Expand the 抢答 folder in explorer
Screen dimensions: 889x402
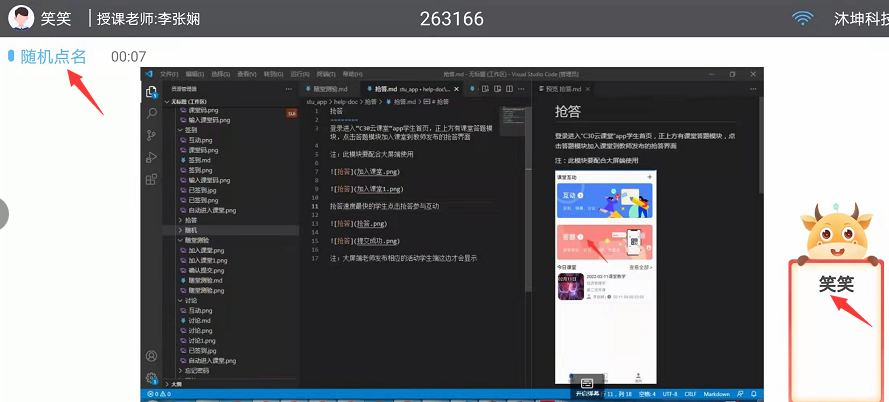(x=190, y=220)
